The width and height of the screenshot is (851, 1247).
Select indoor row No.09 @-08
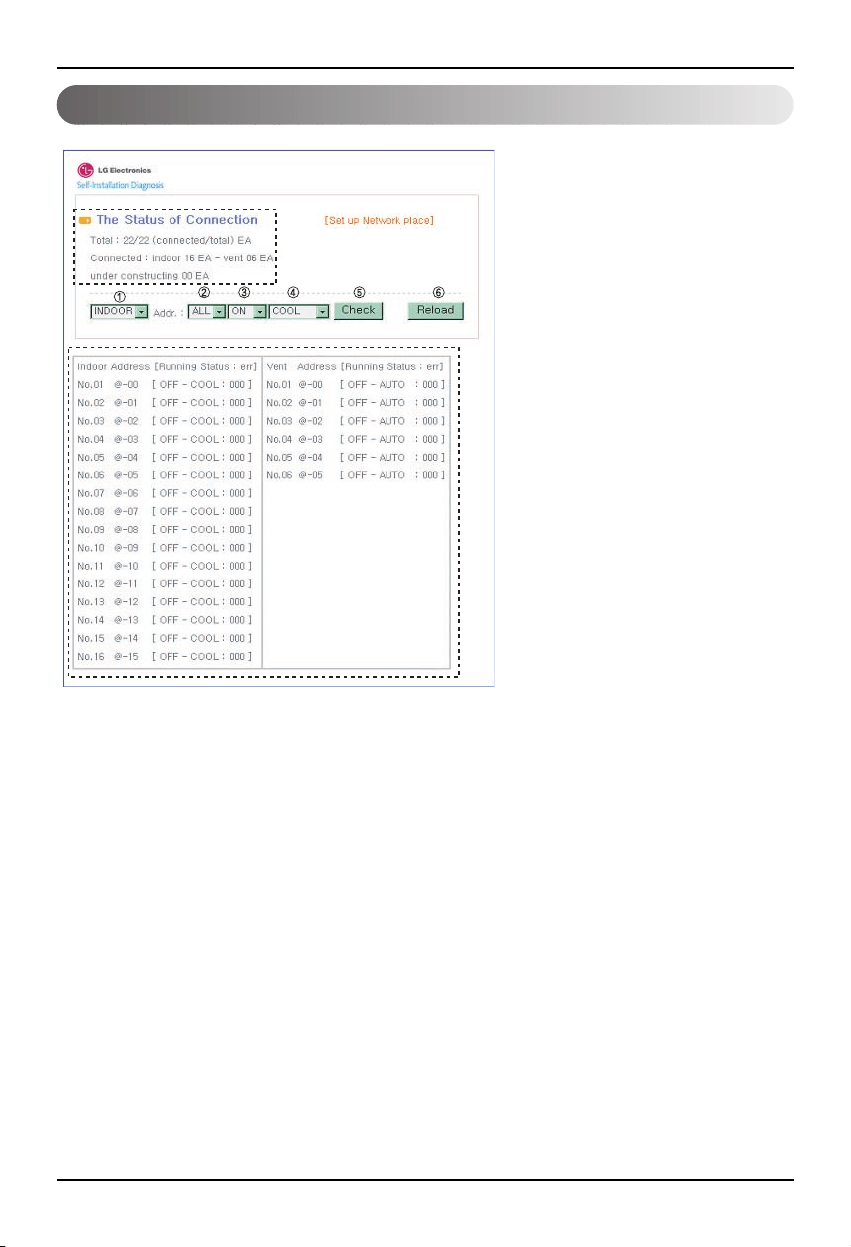click(165, 529)
